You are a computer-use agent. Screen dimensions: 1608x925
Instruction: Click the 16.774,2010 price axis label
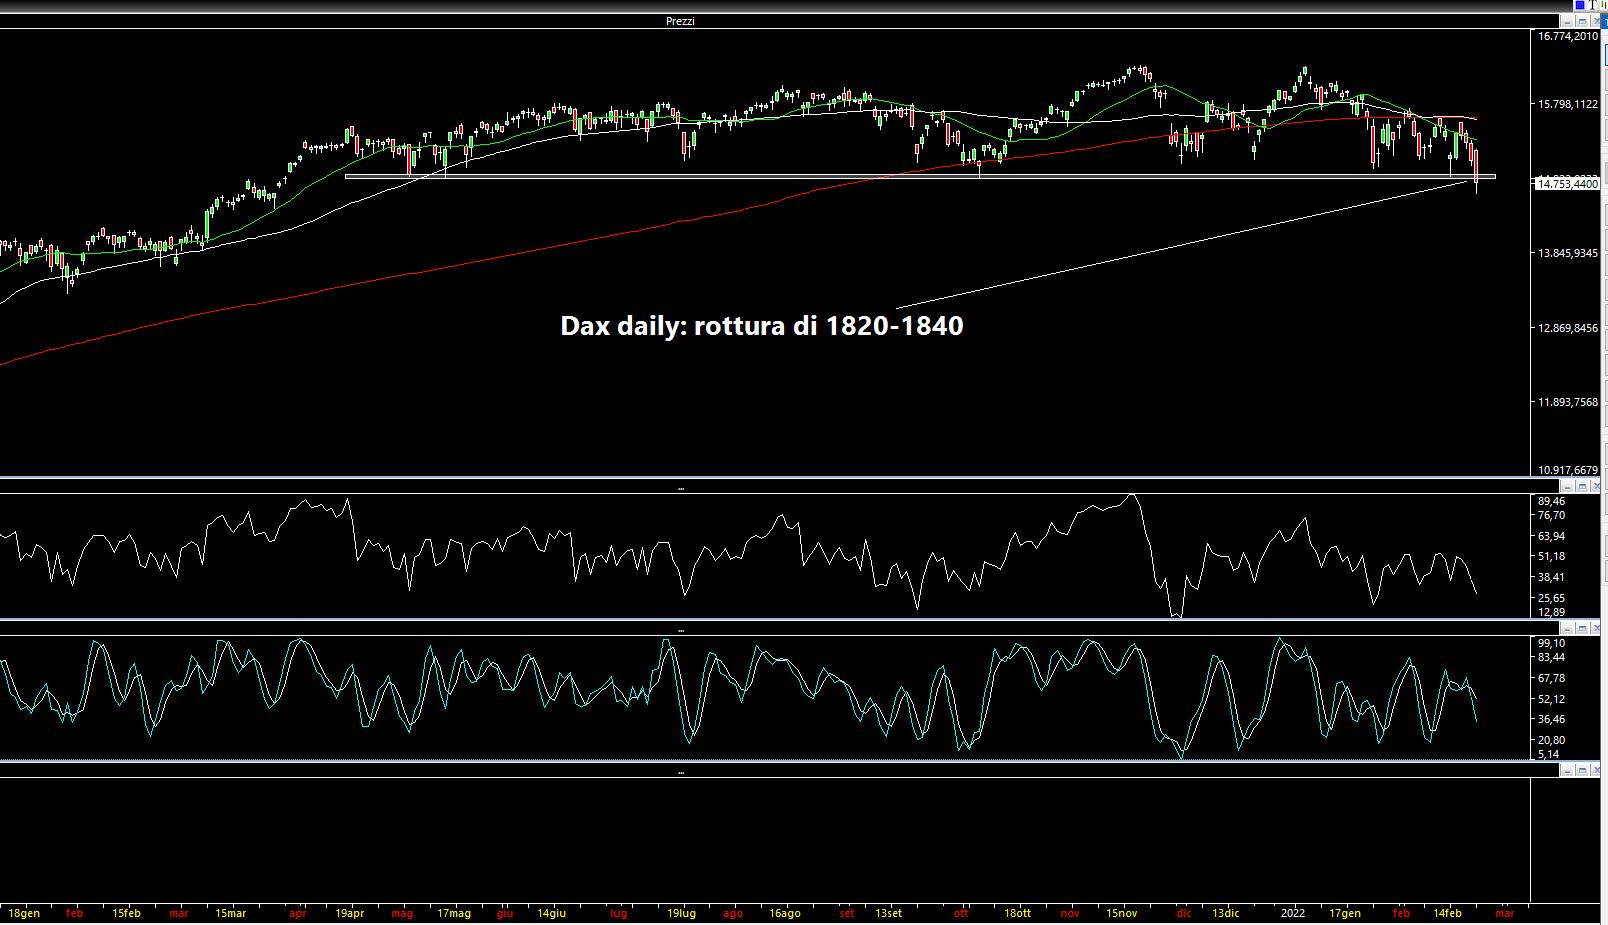[x=1568, y=36]
